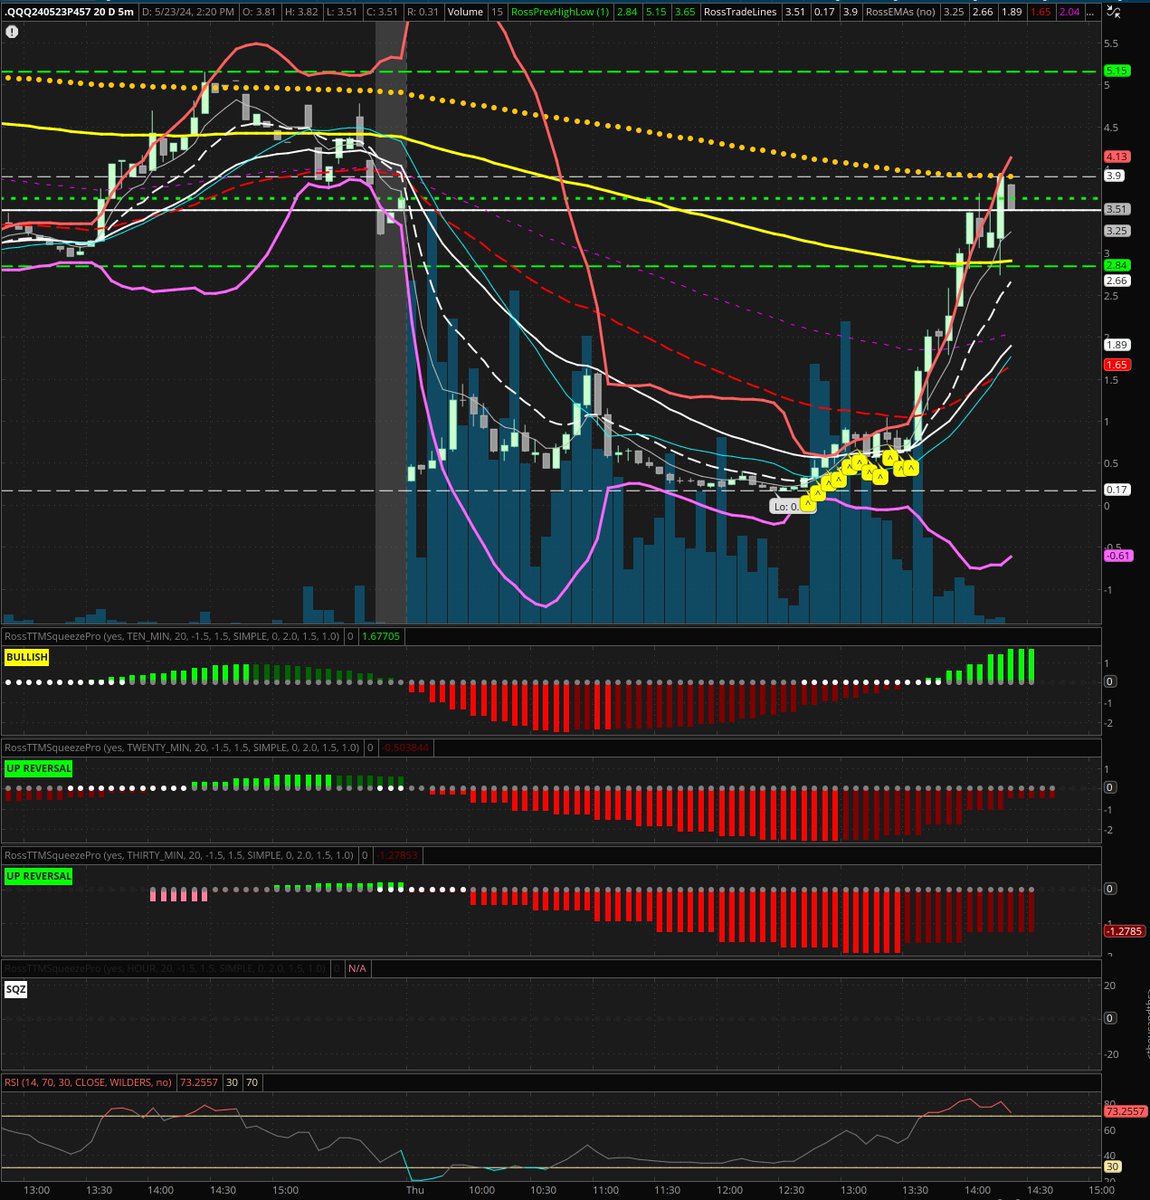
Task: Click the 73.2557 value in RSI header
Action: click(x=198, y=1082)
